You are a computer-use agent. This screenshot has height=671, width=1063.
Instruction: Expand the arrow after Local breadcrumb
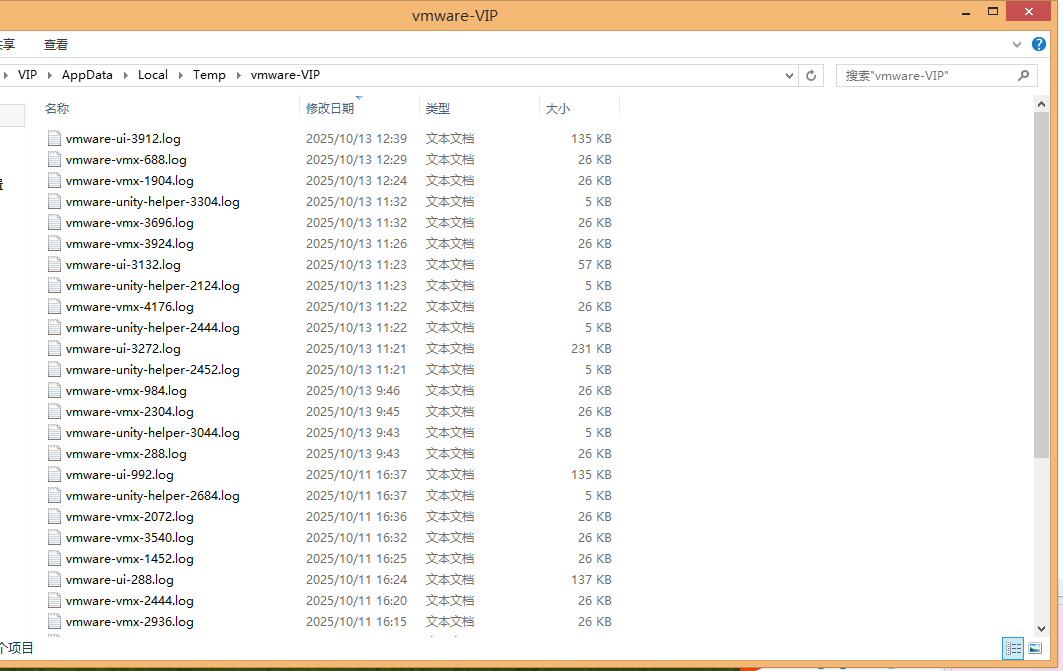tap(180, 75)
